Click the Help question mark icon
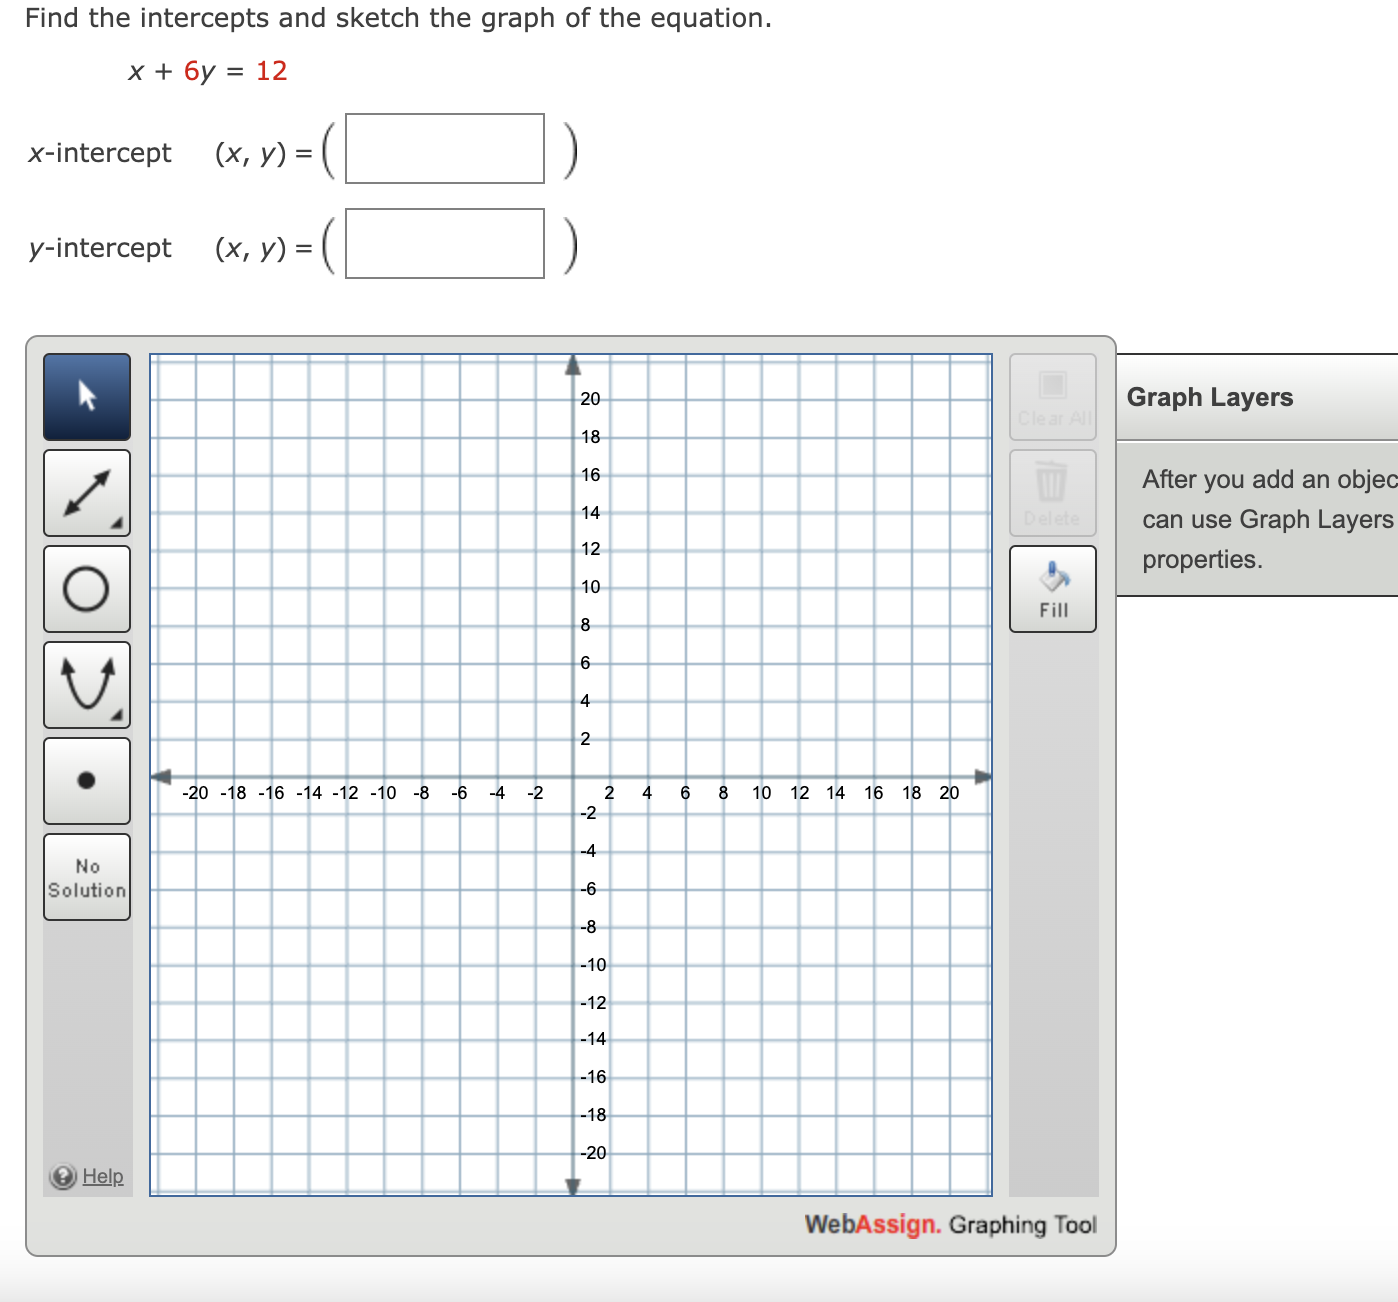Image resolution: width=1398 pixels, height=1302 pixels. [62, 1176]
